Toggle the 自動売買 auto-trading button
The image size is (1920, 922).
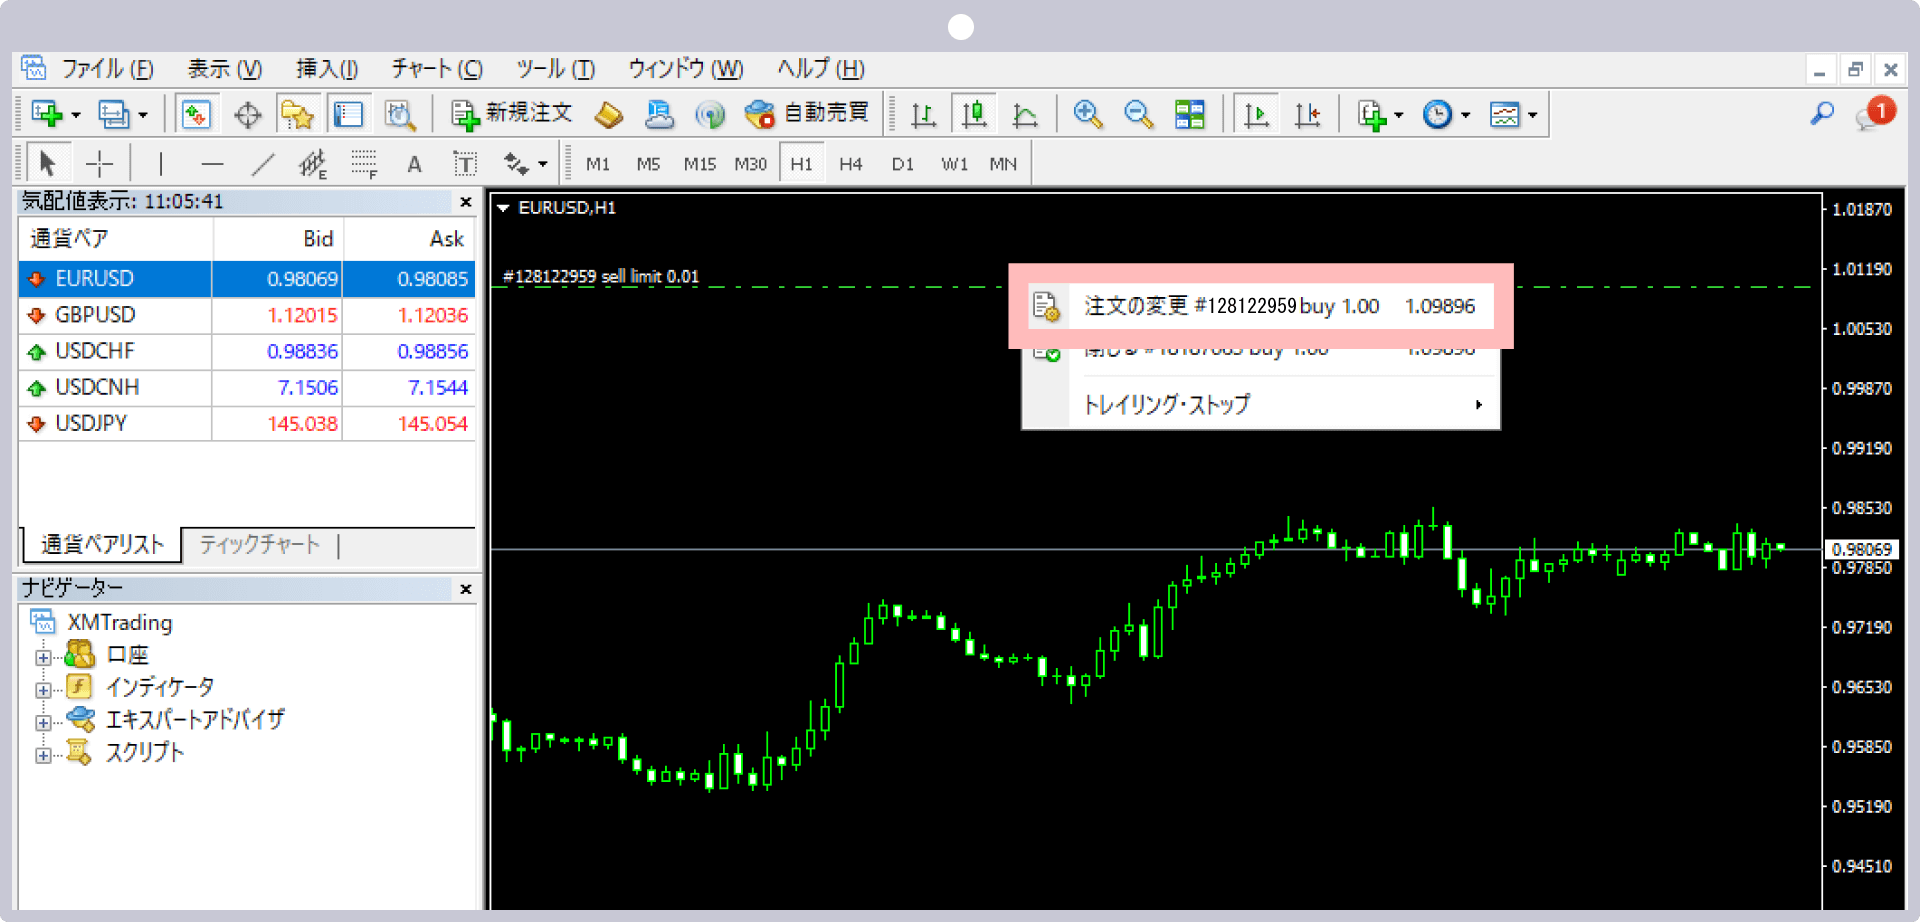point(807,114)
